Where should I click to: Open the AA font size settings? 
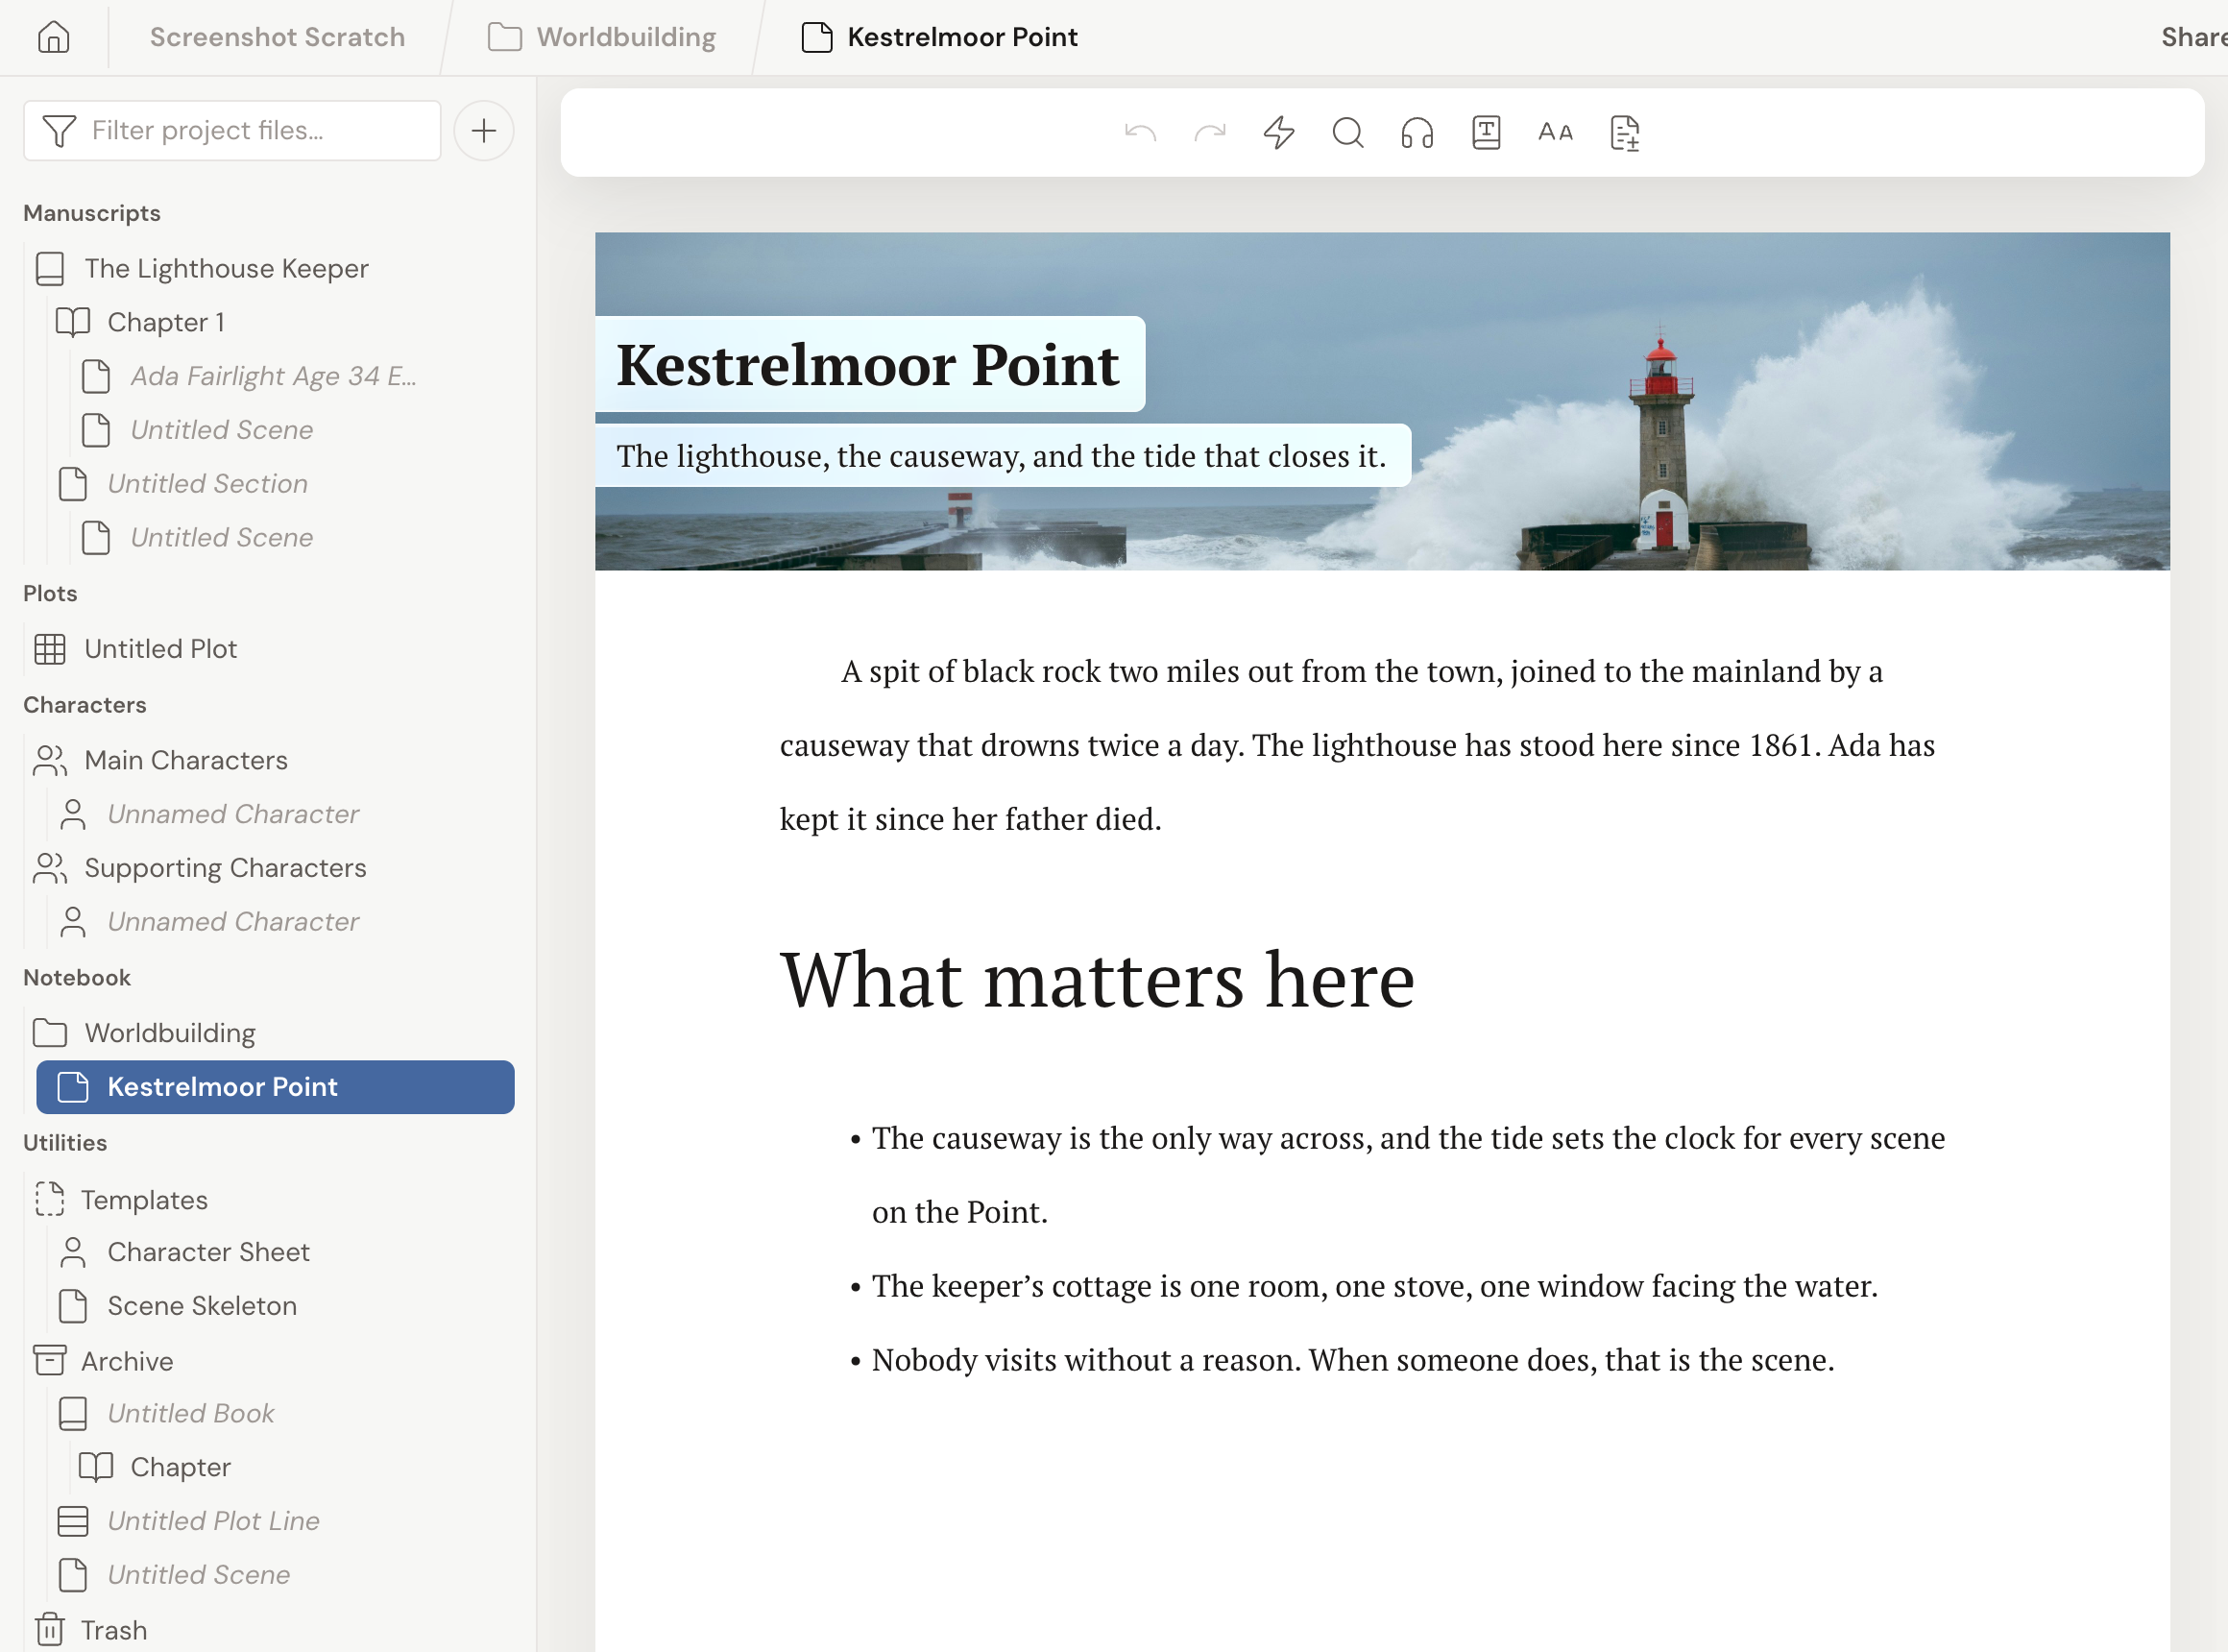pyautogui.click(x=1555, y=132)
